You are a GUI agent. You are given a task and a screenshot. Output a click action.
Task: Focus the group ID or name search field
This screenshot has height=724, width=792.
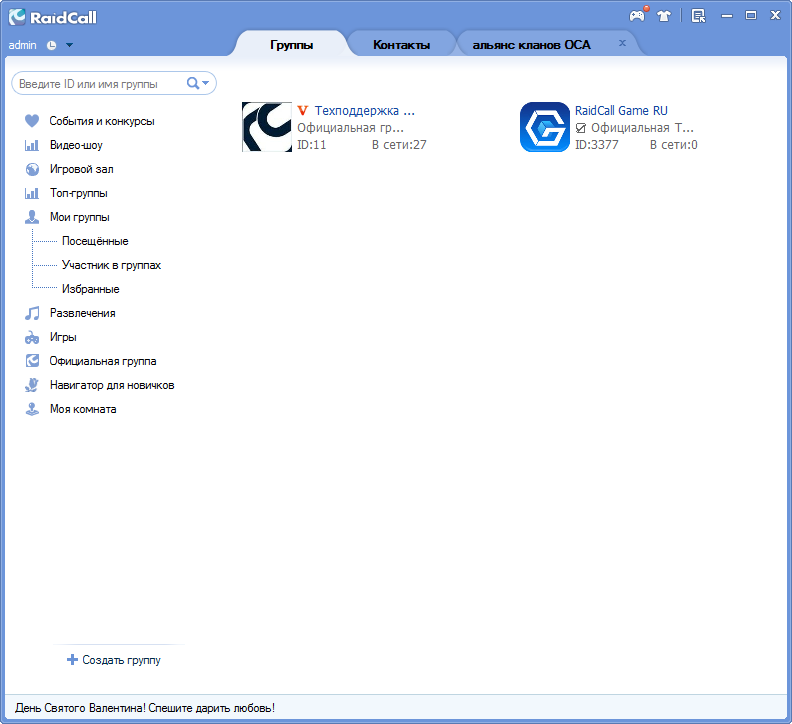click(101, 83)
